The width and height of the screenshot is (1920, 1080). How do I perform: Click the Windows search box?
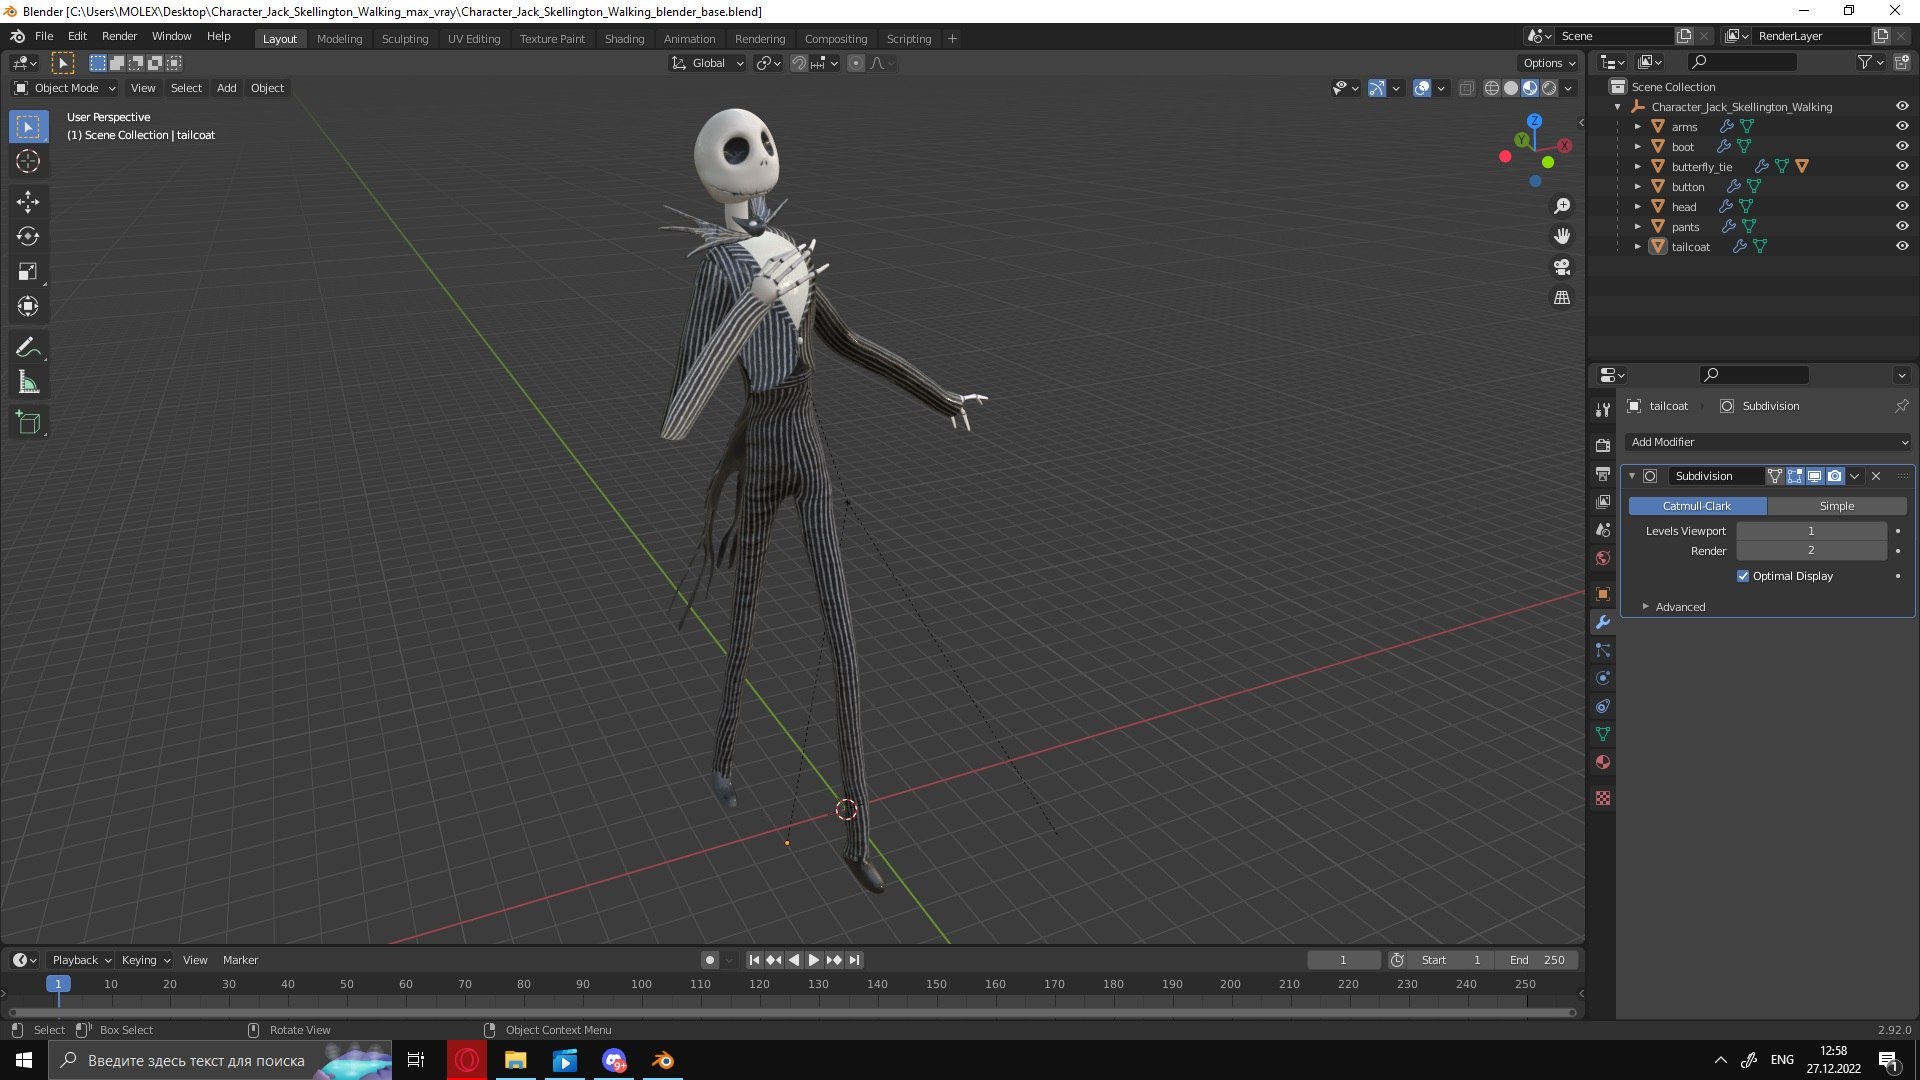pyautogui.click(x=220, y=1060)
